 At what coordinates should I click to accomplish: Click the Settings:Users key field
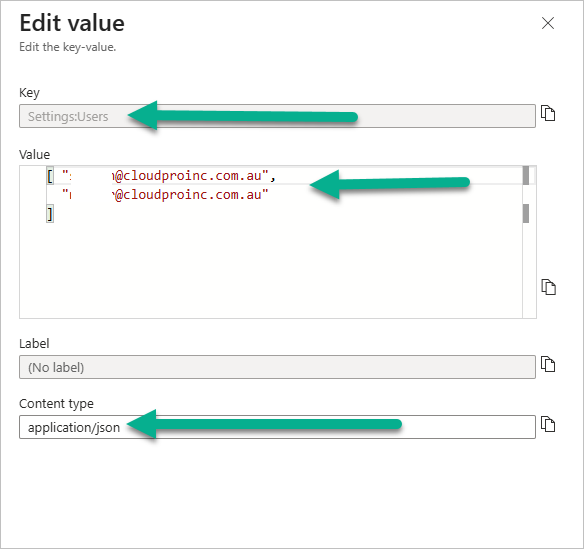coord(277,116)
